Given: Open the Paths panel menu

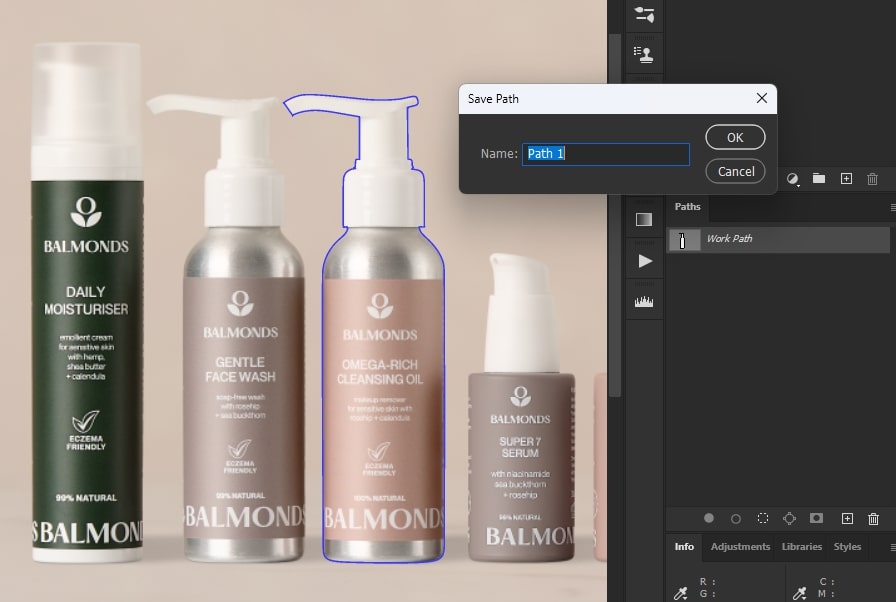Looking at the screenshot, I should click(892, 207).
